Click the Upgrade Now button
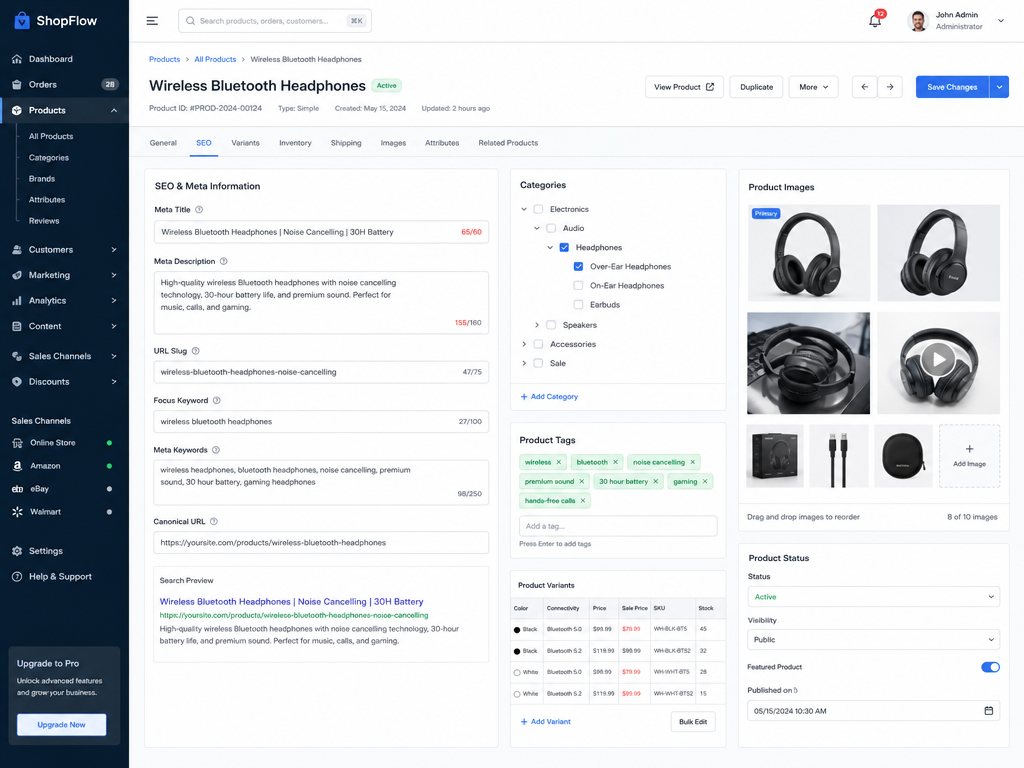Screen dimensions: 1024x768 point(61,724)
